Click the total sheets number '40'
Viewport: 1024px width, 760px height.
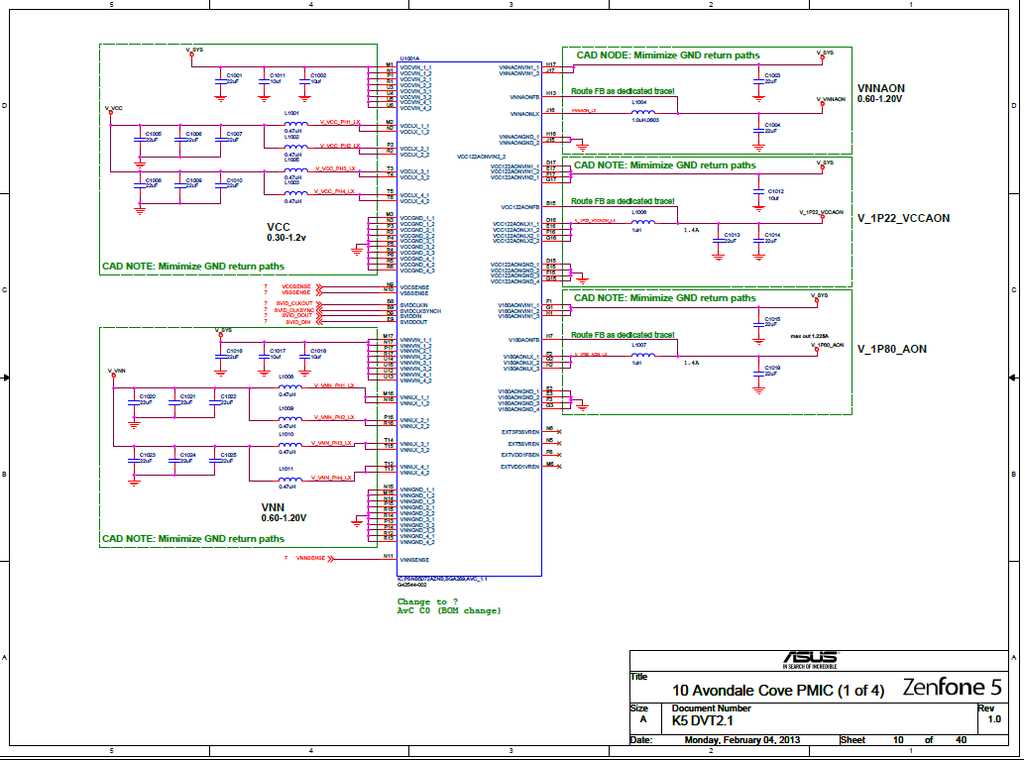pyautogui.click(x=961, y=740)
